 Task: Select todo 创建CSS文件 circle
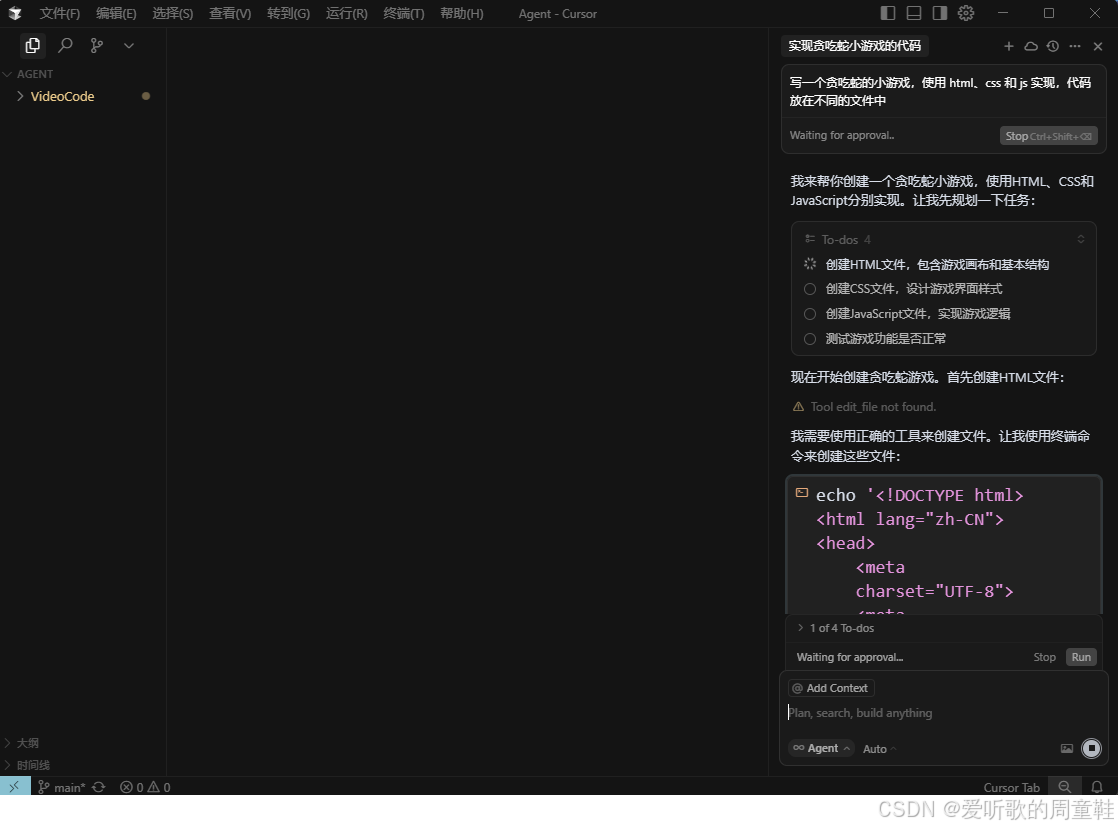tap(810, 289)
